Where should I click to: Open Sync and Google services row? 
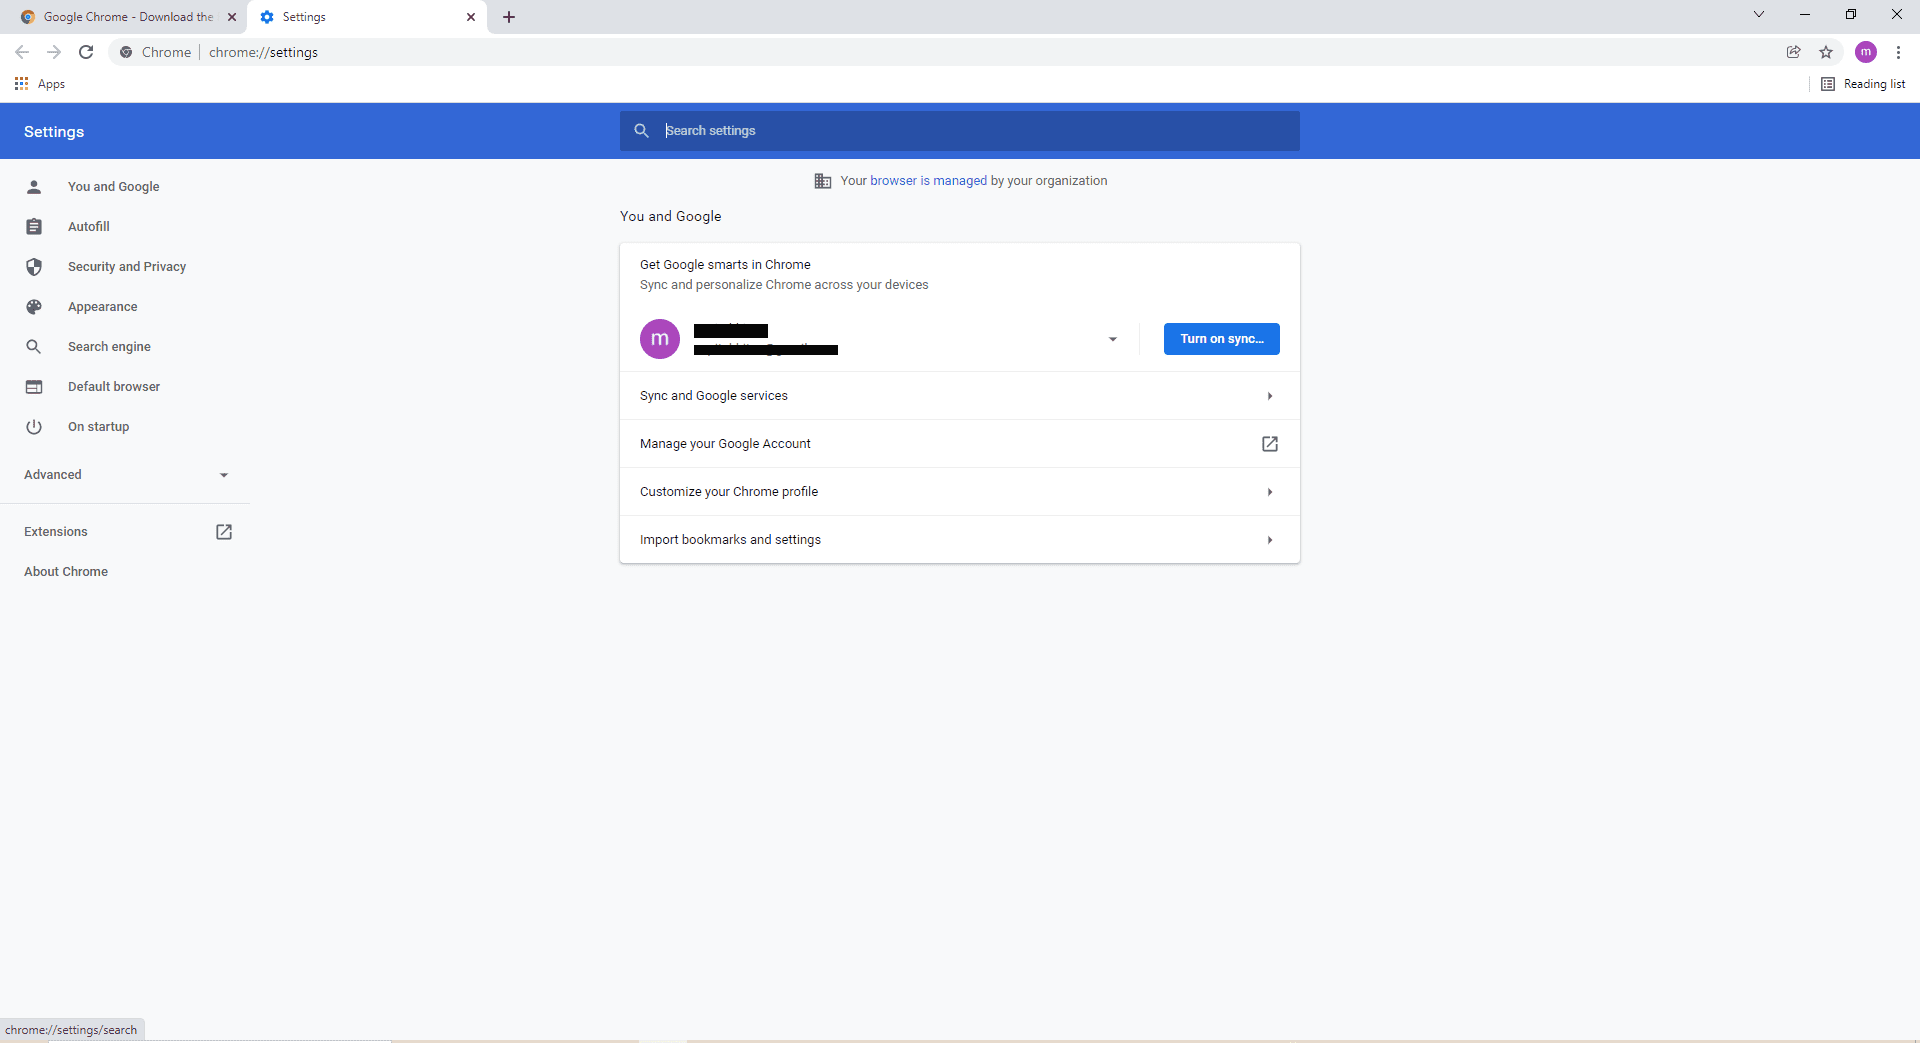[x=960, y=396]
